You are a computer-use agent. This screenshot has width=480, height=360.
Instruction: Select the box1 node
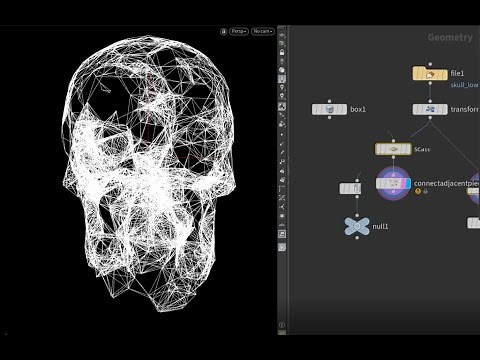pos(329,109)
